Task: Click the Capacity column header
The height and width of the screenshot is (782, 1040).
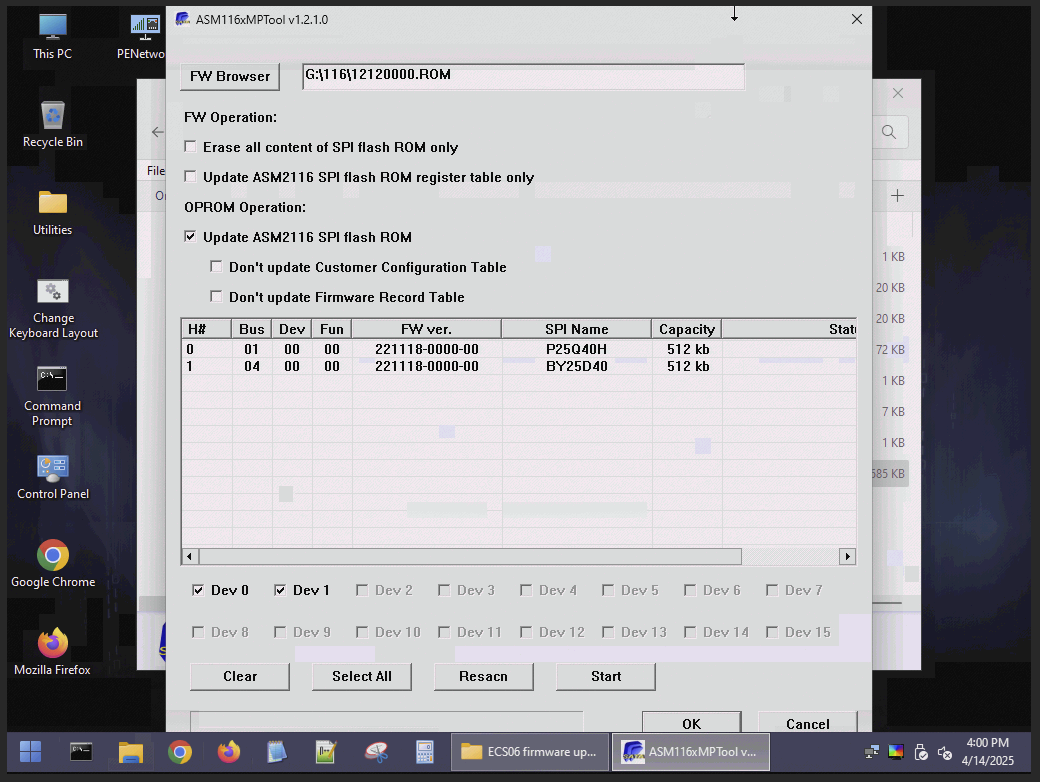Action: click(x=686, y=329)
